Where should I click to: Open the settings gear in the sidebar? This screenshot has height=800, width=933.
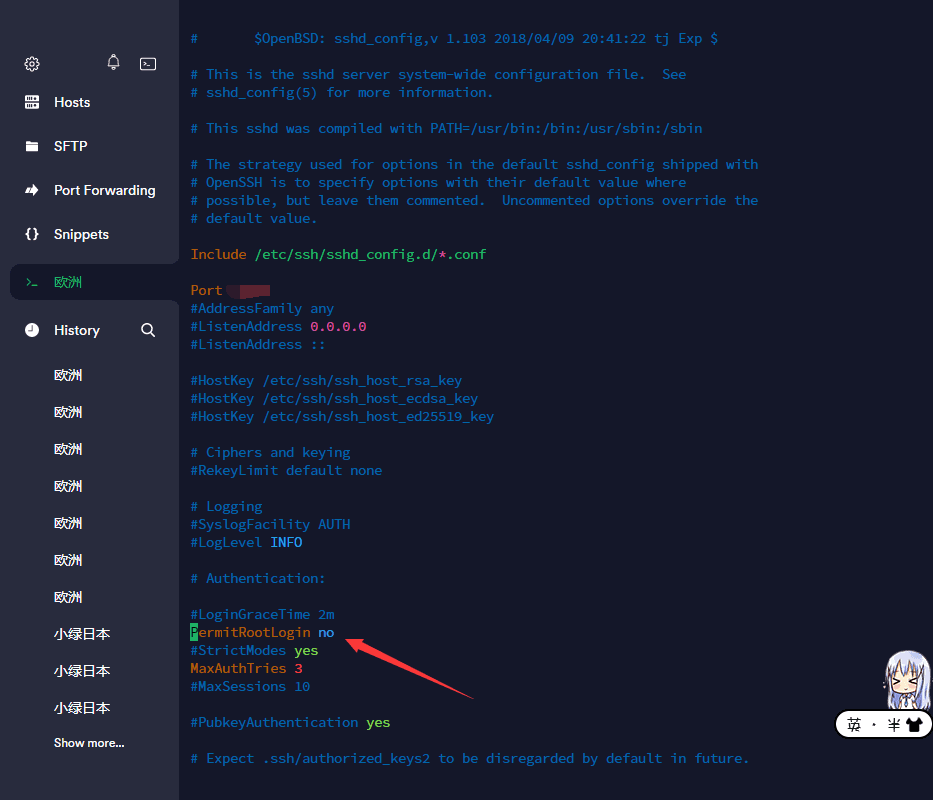32,64
